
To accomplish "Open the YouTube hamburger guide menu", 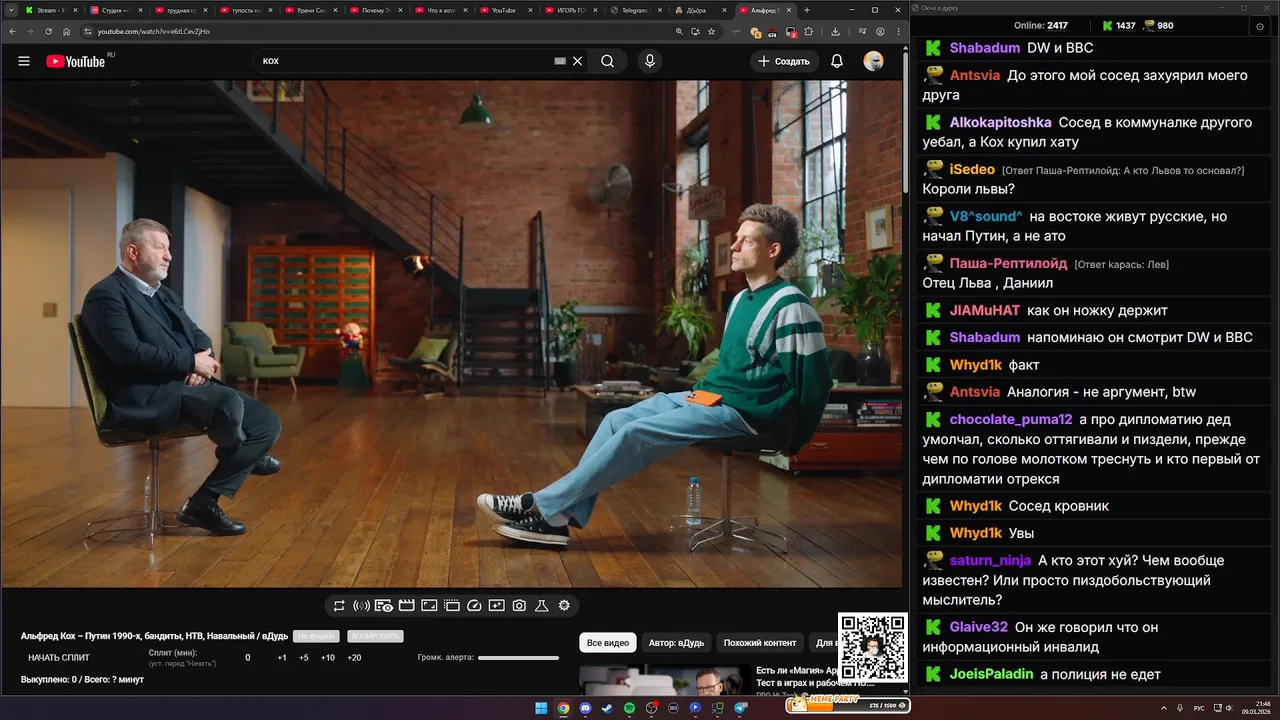I will coord(23,61).
